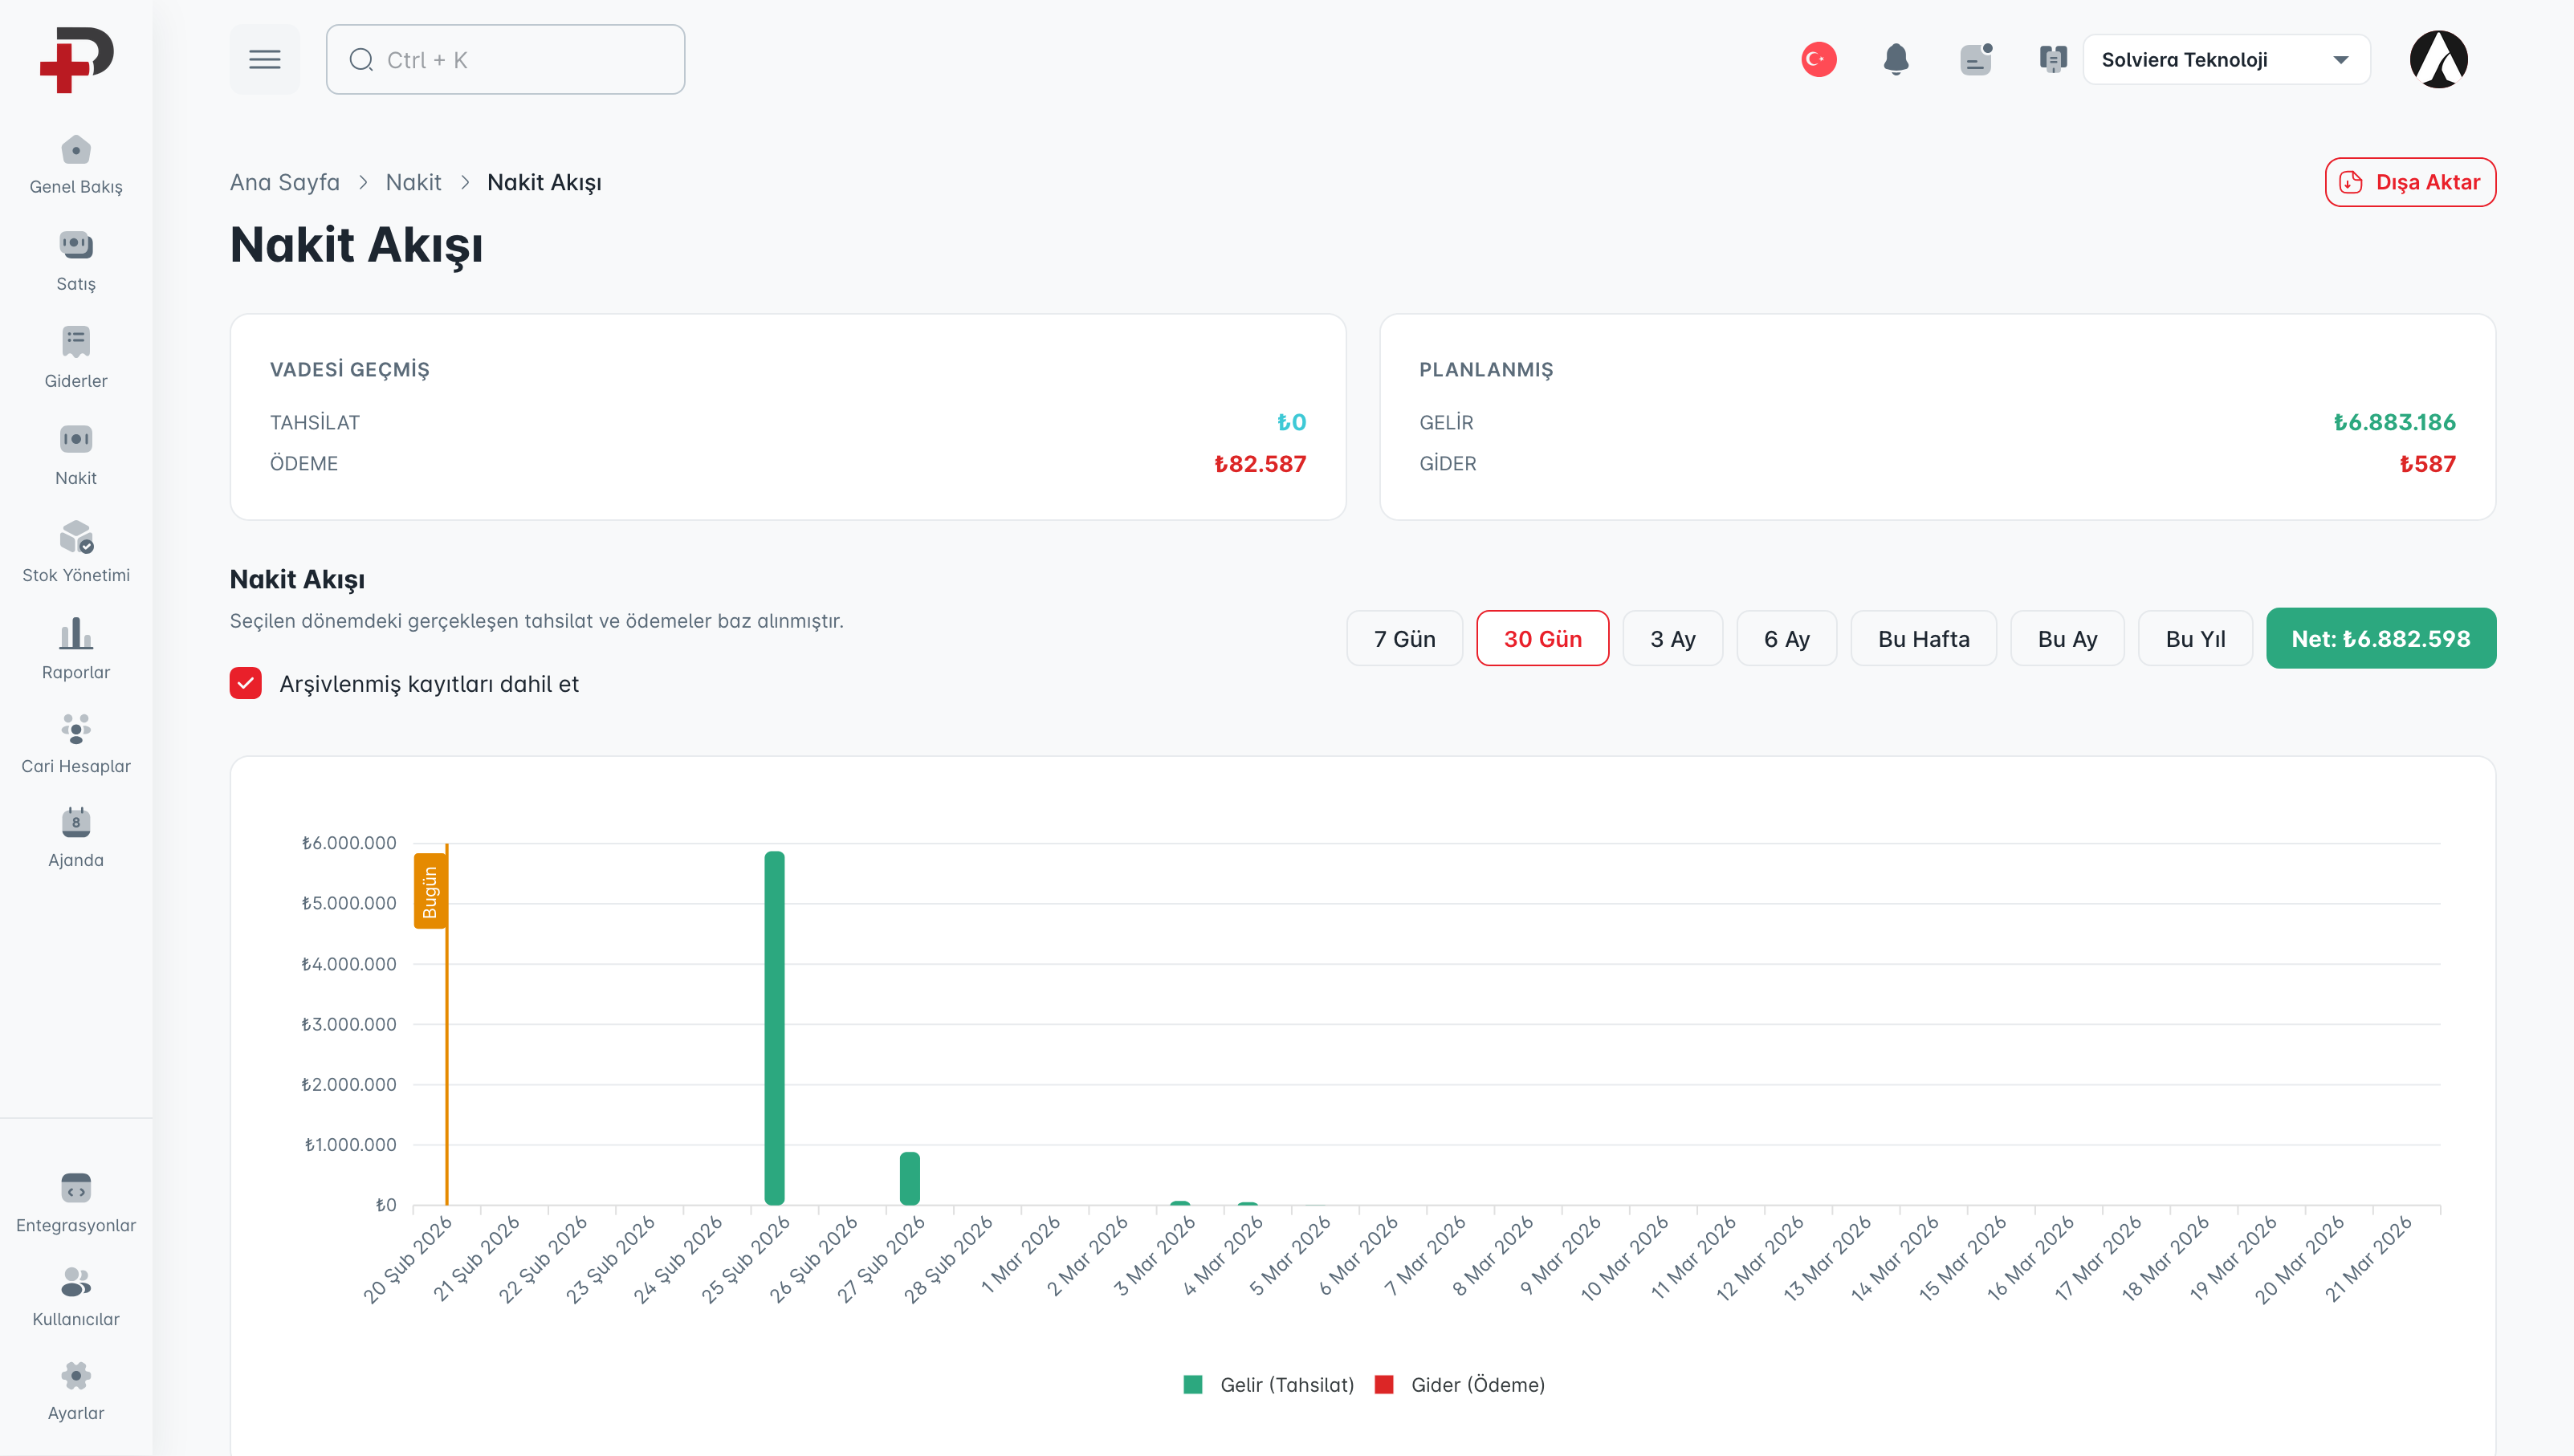Select the Bu Yıl filter option
Screen dimensions: 2574x1456
click(x=2194, y=638)
